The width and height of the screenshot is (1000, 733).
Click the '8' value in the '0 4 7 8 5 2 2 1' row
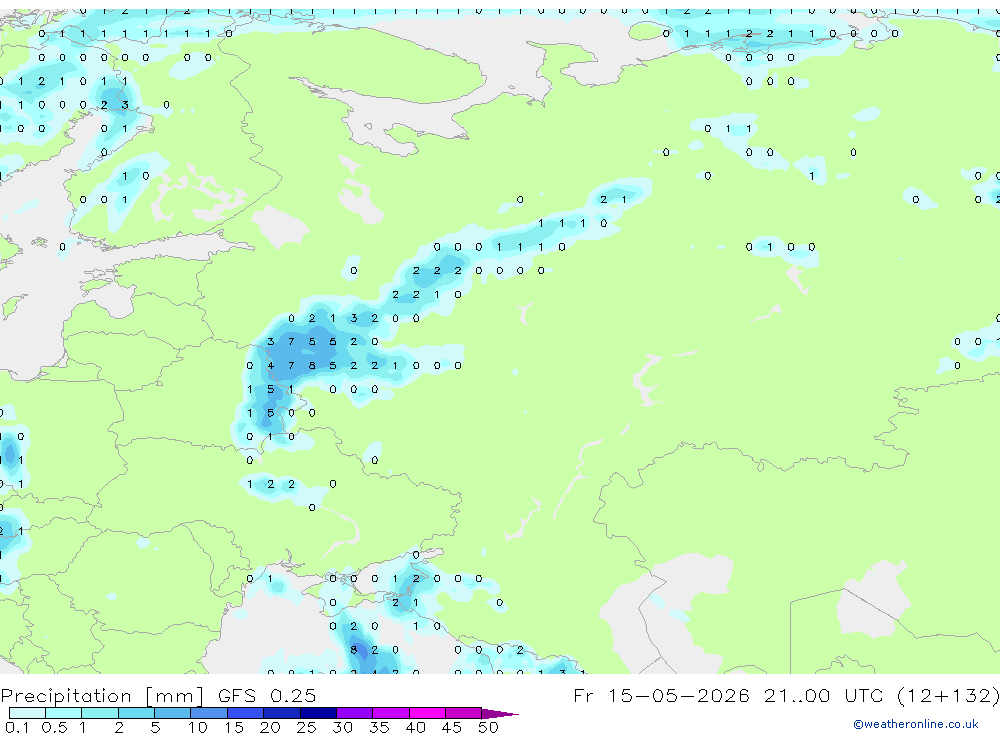click(x=312, y=366)
